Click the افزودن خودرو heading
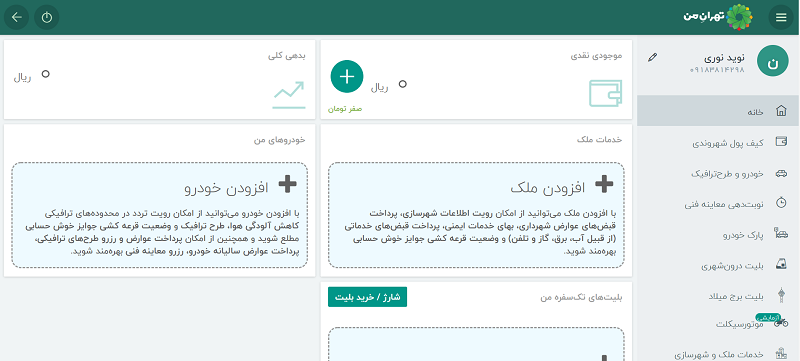Screen dimensions: 800x361 226,187
